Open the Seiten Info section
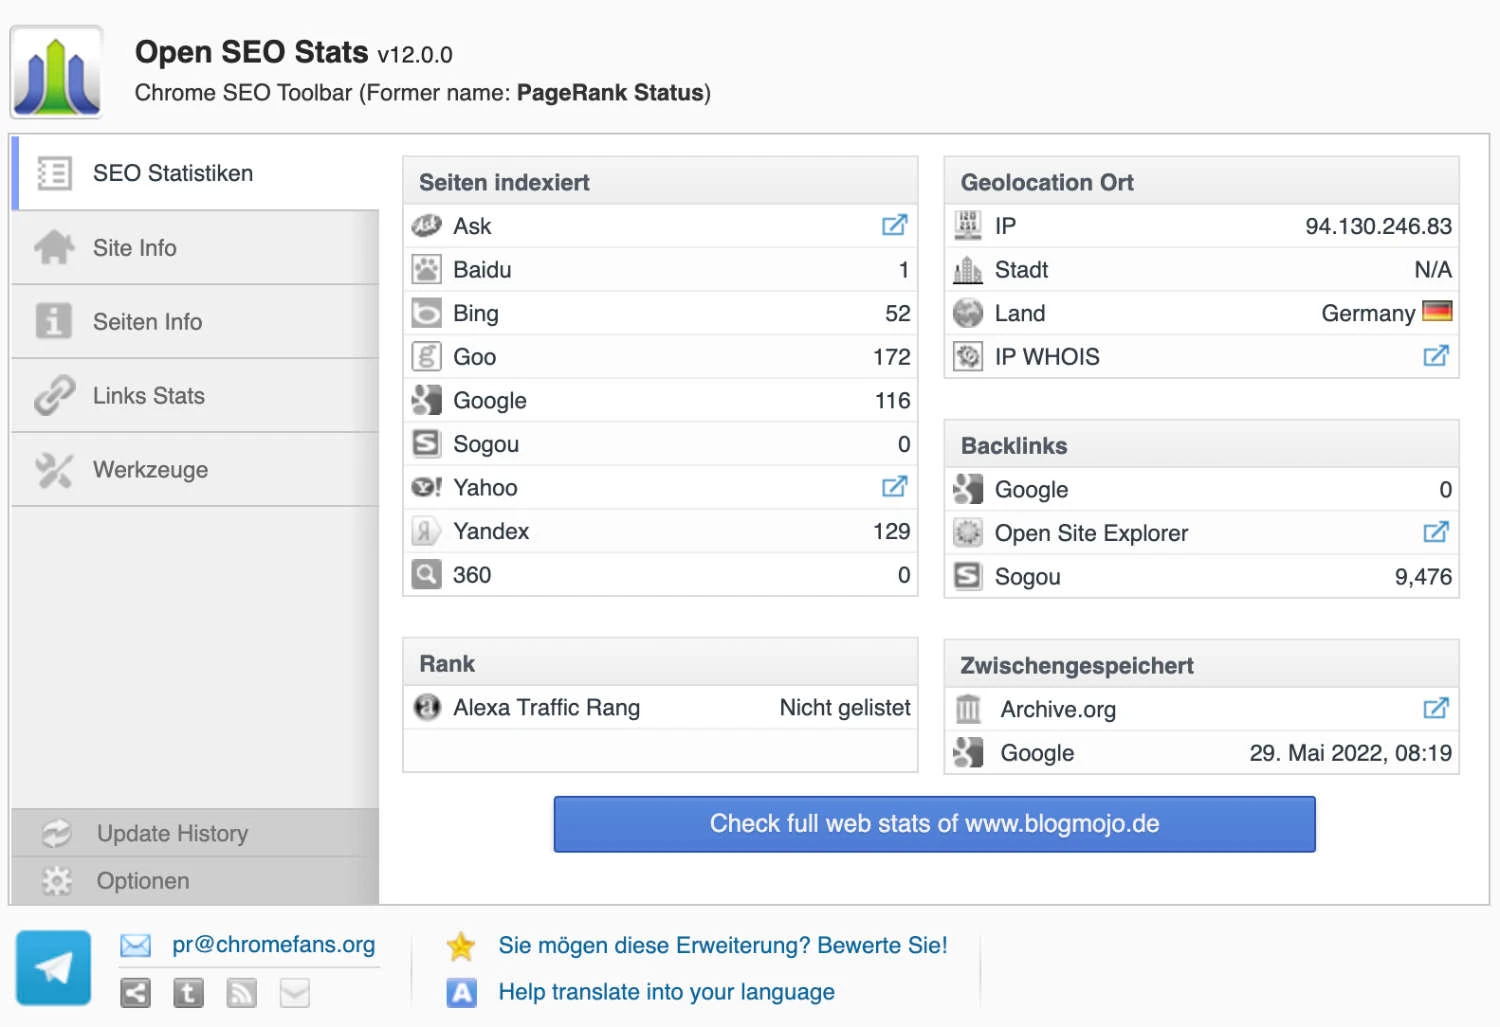 [146, 321]
